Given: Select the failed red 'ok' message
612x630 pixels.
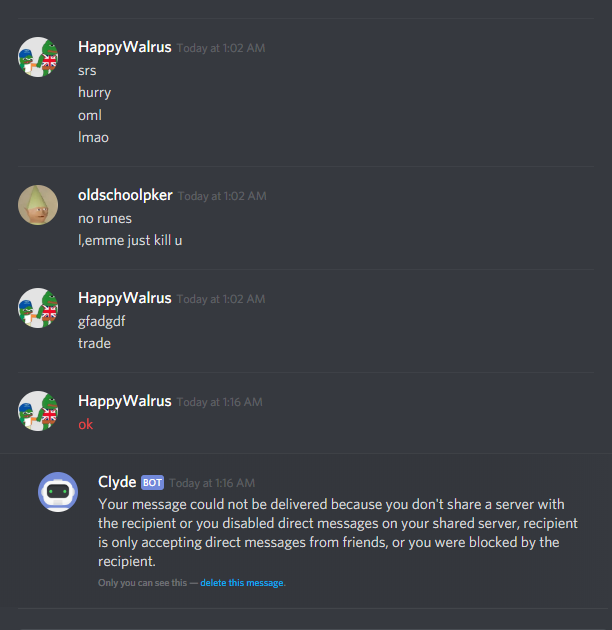Looking at the screenshot, I should [86, 424].
